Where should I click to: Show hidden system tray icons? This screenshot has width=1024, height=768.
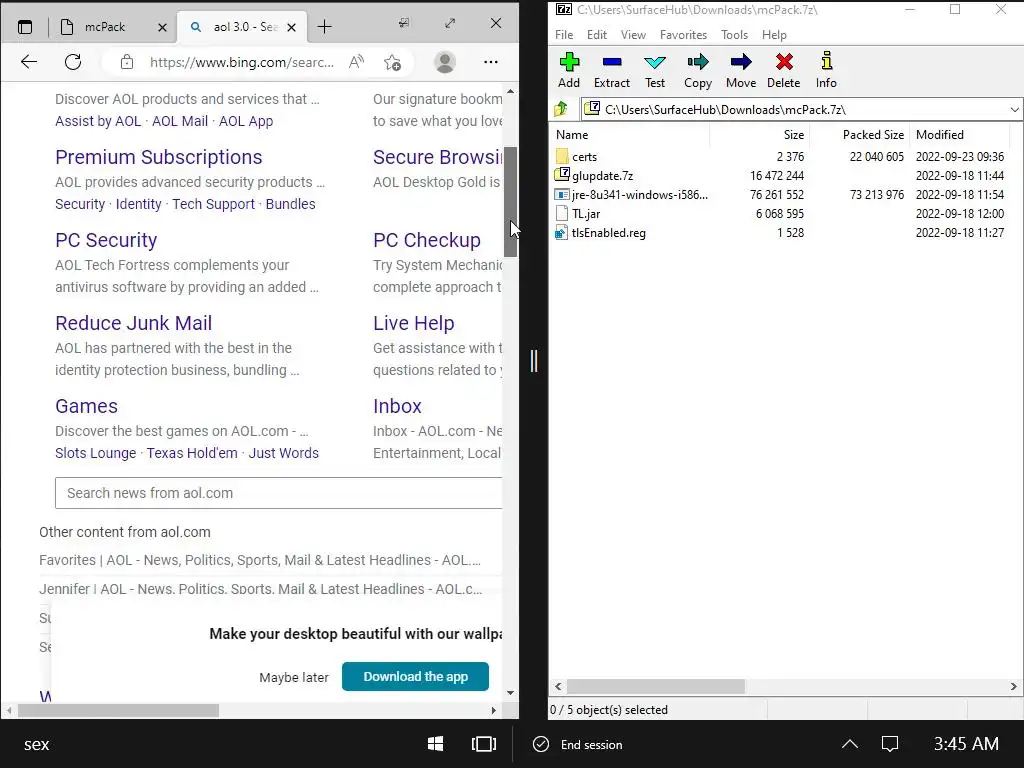tap(850, 744)
